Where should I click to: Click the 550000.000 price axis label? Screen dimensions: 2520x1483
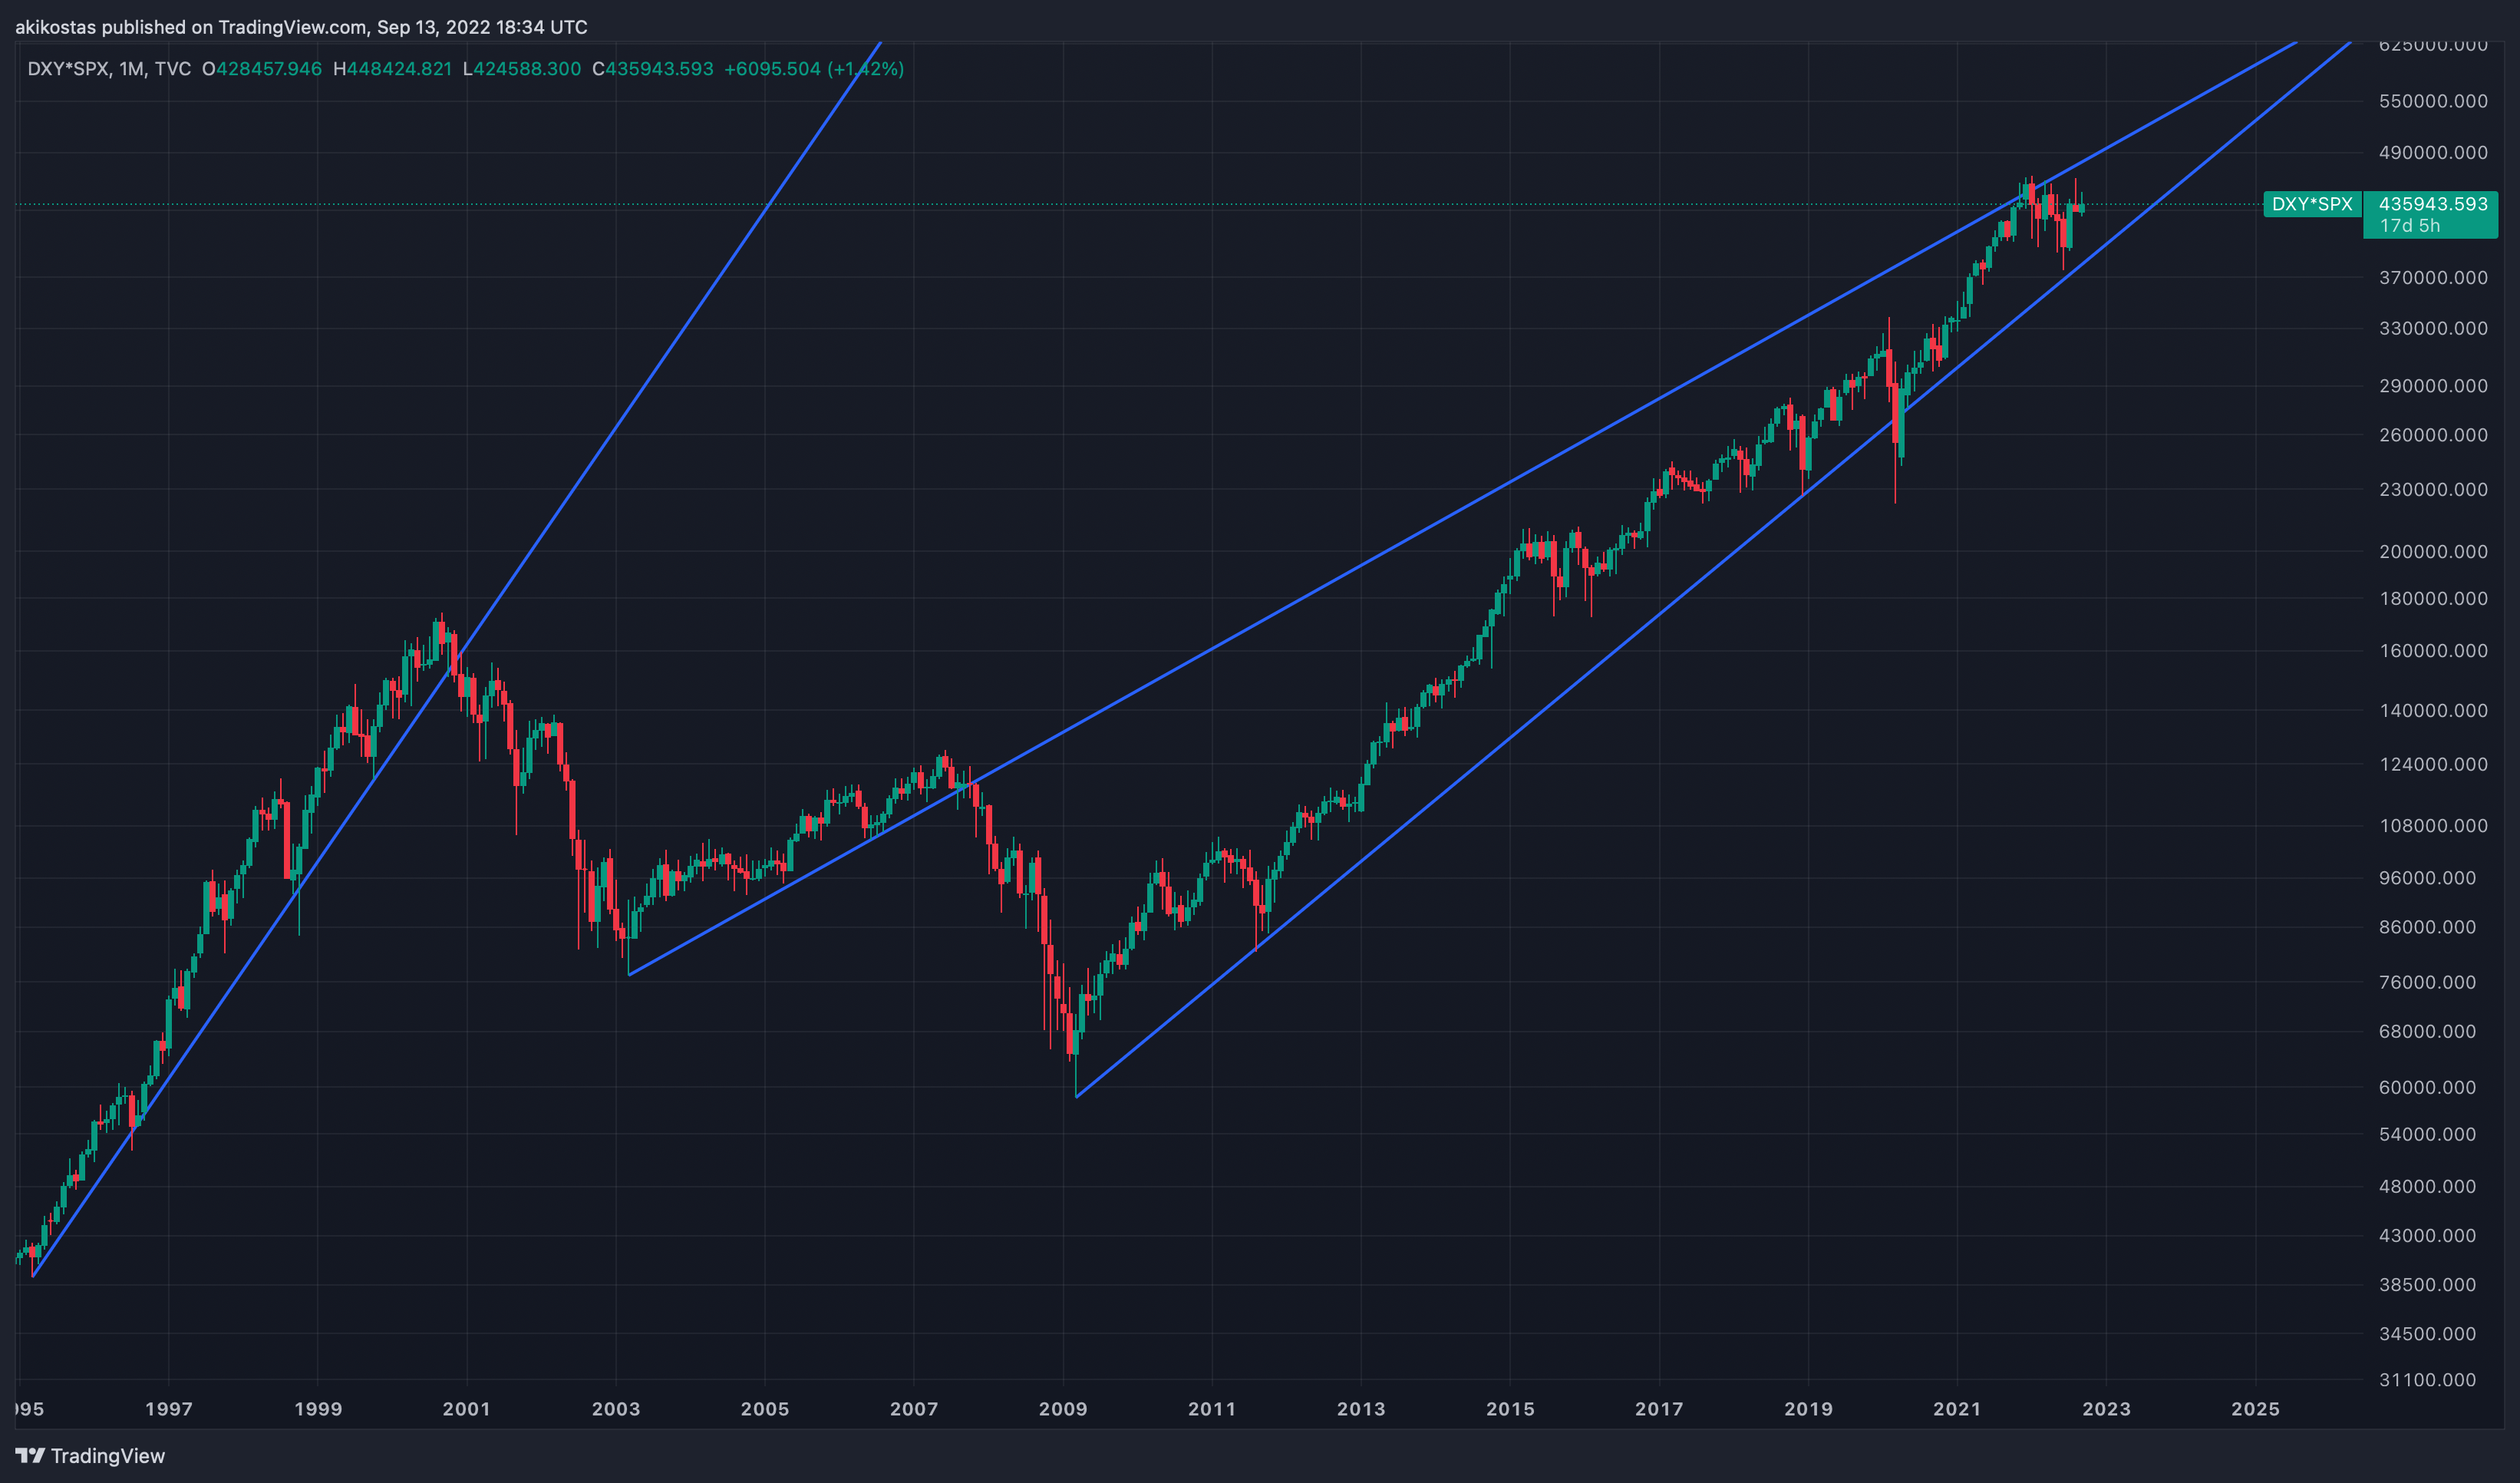[x=2433, y=101]
